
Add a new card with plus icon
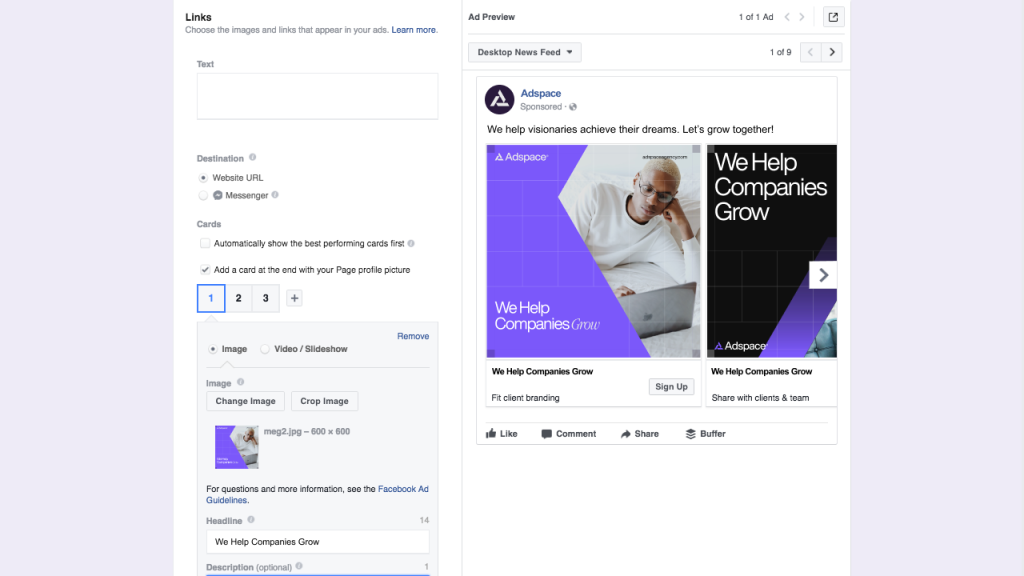pyautogui.click(x=294, y=298)
